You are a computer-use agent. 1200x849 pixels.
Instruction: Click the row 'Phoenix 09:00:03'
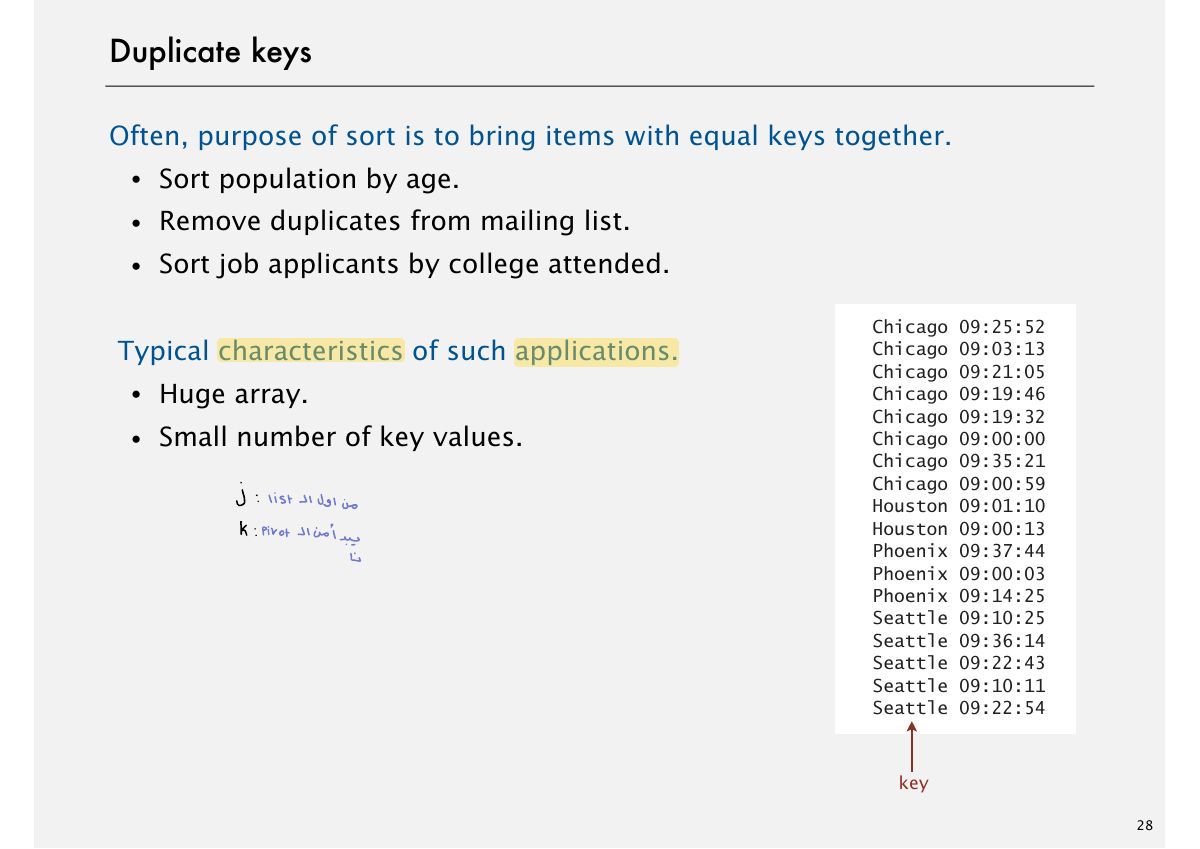pos(958,574)
